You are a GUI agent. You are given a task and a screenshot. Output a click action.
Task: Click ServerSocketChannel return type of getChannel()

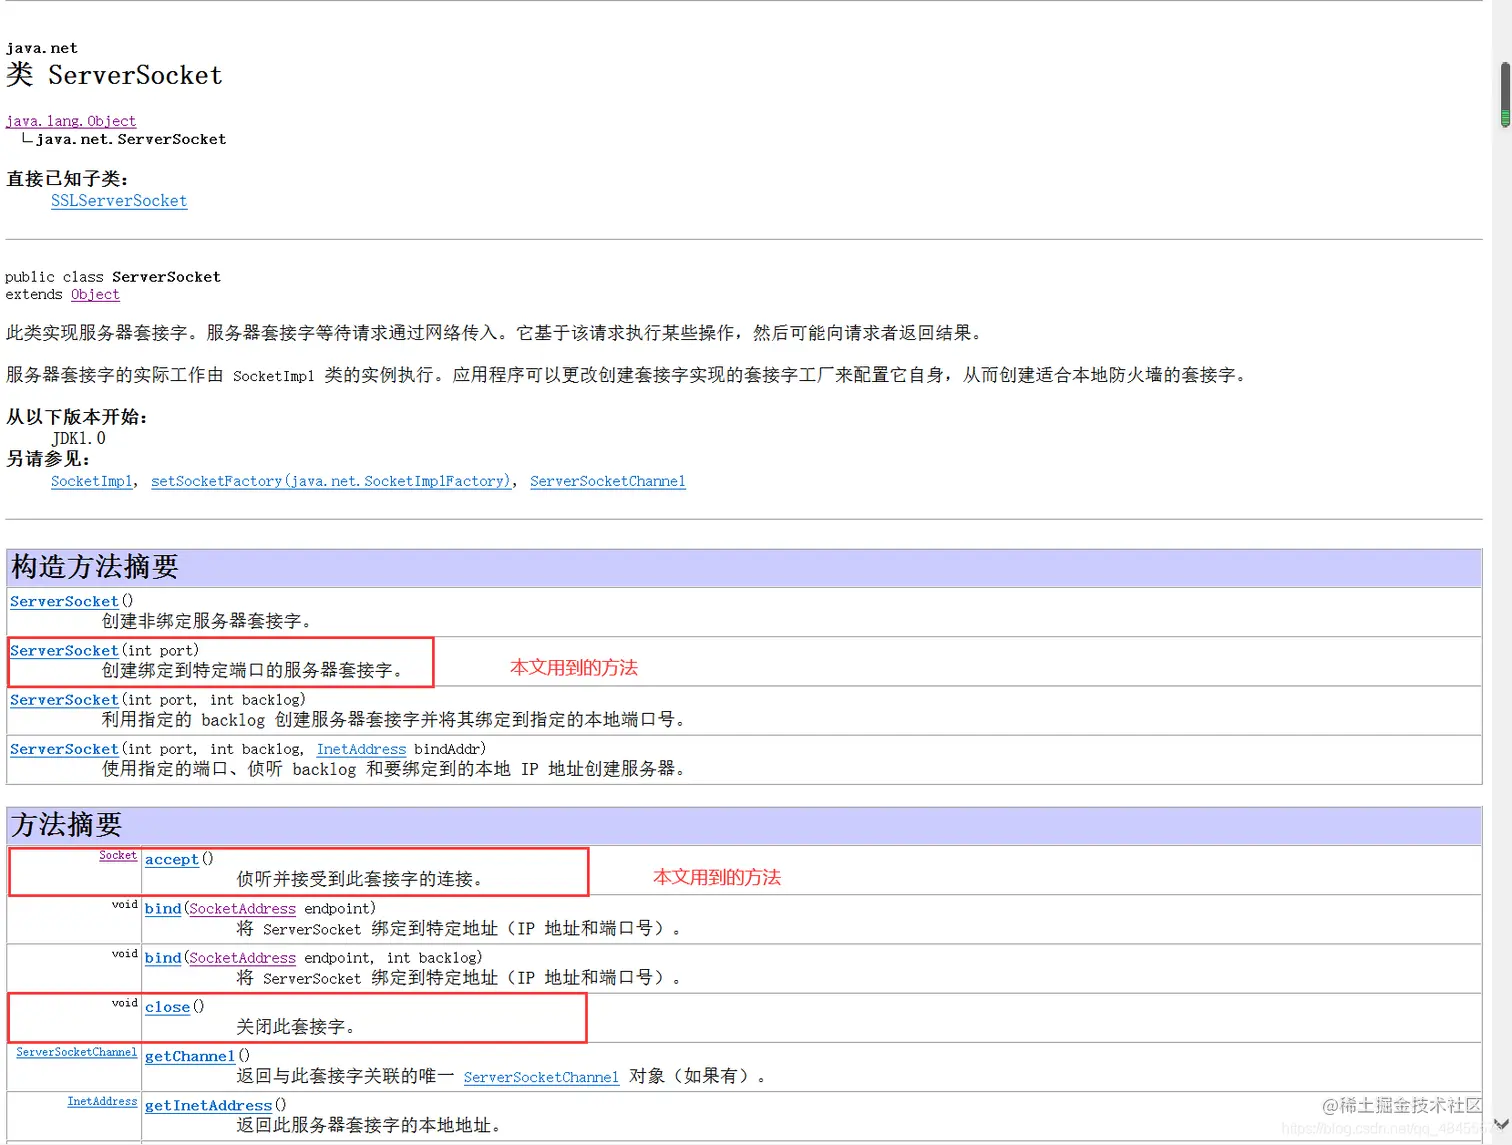click(x=76, y=1052)
